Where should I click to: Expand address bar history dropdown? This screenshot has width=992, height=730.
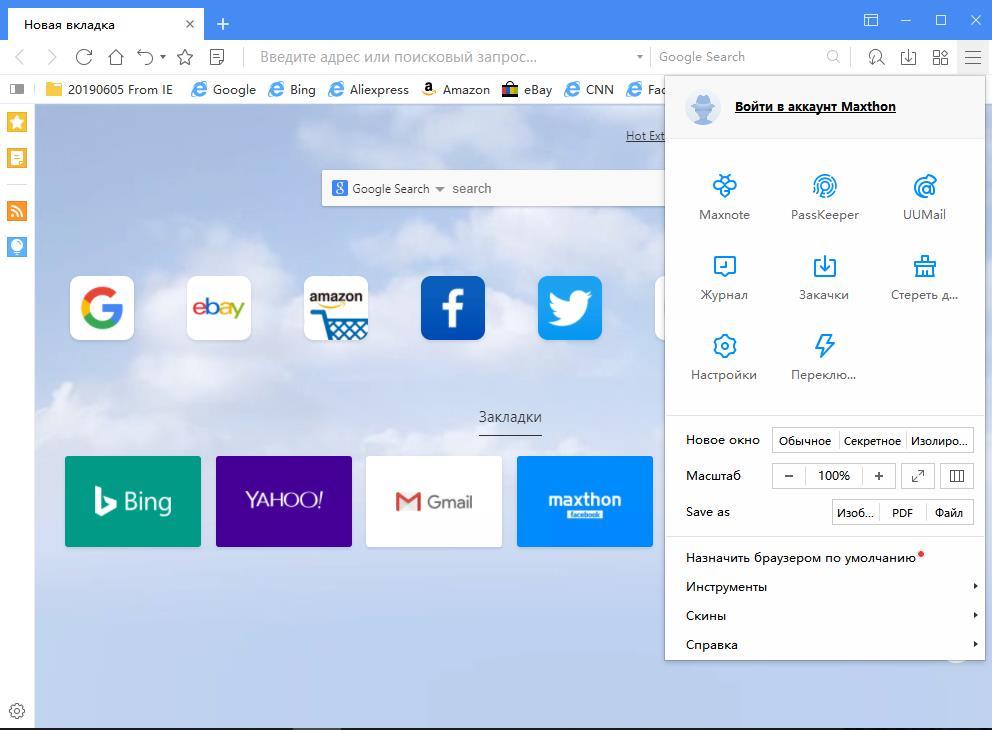(x=640, y=57)
